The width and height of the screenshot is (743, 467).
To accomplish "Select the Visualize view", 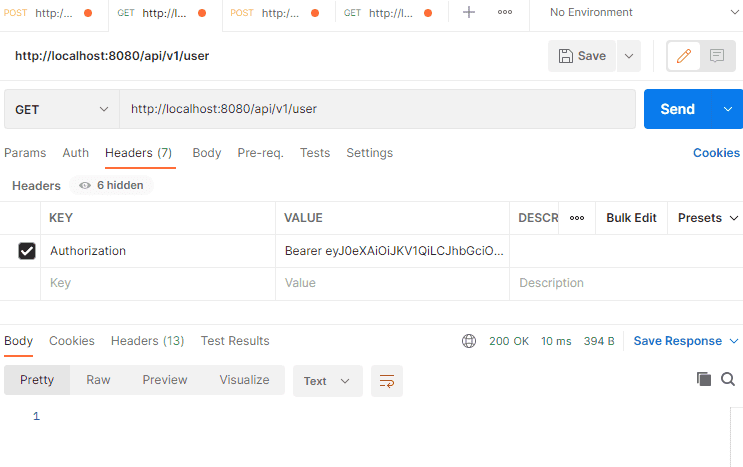I will (x=245, y=380).
